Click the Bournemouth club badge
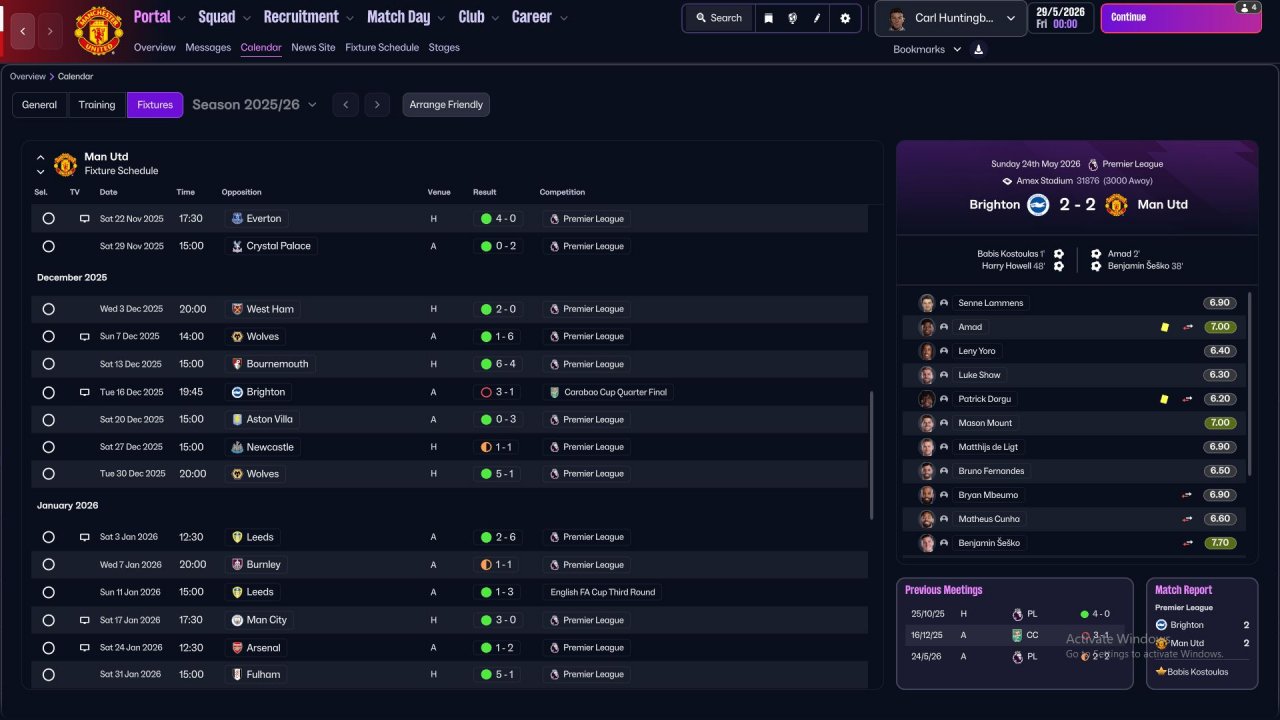Viewport: 1280px width, 720px height. coord(237,364)
